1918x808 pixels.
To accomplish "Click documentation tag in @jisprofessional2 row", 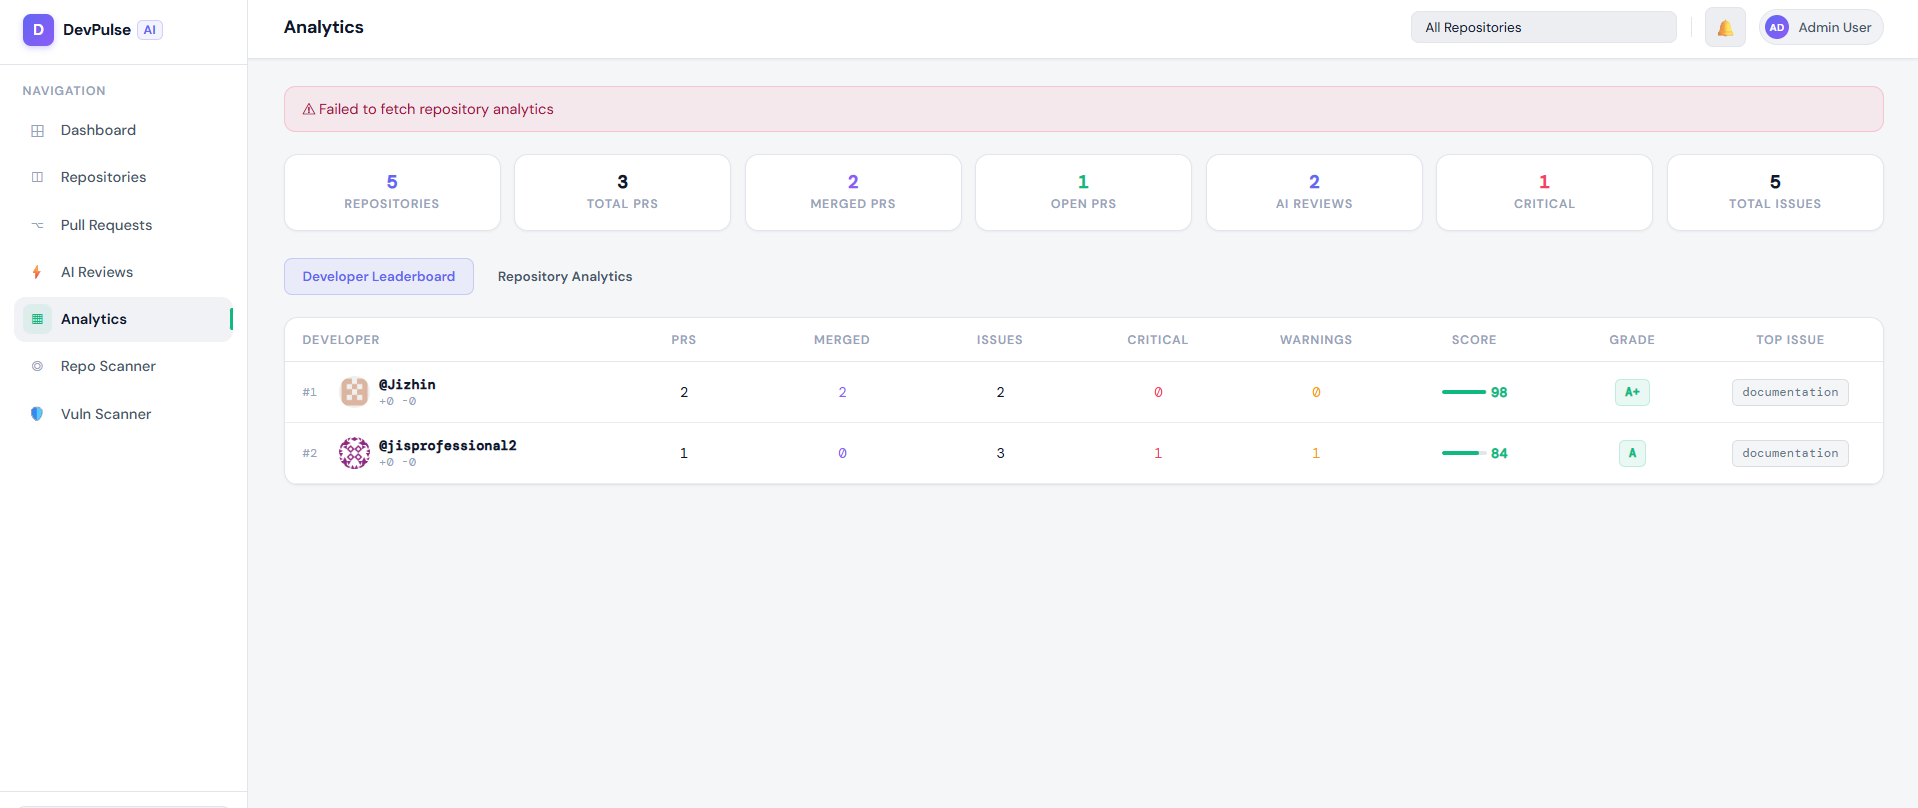I will pos(1790,453).
